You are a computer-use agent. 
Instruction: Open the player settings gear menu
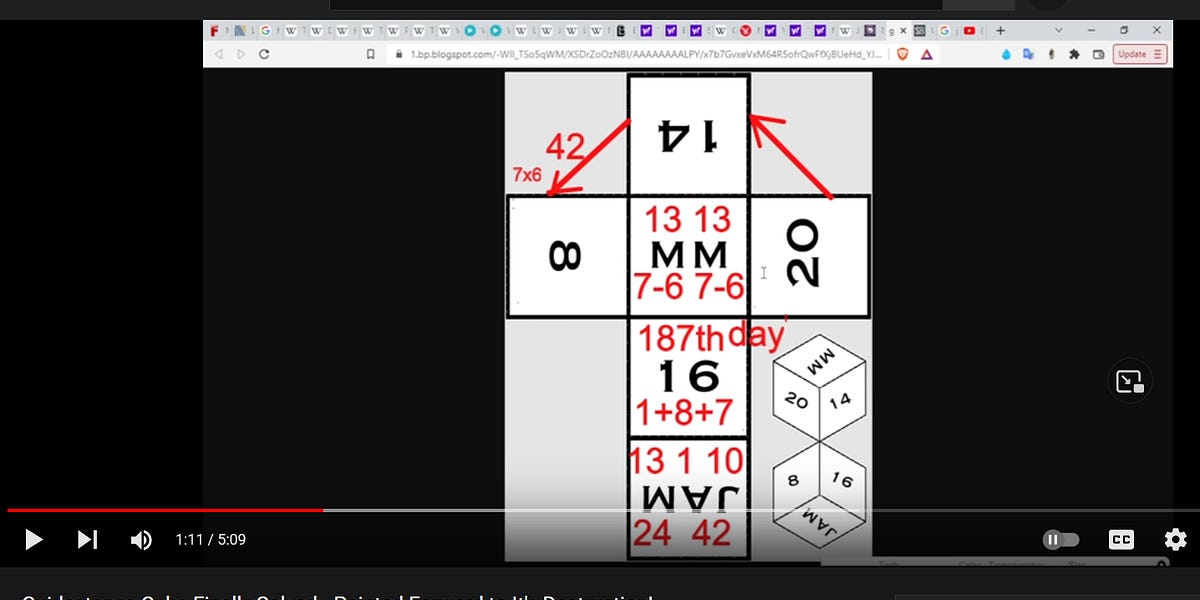point(1175,539)
